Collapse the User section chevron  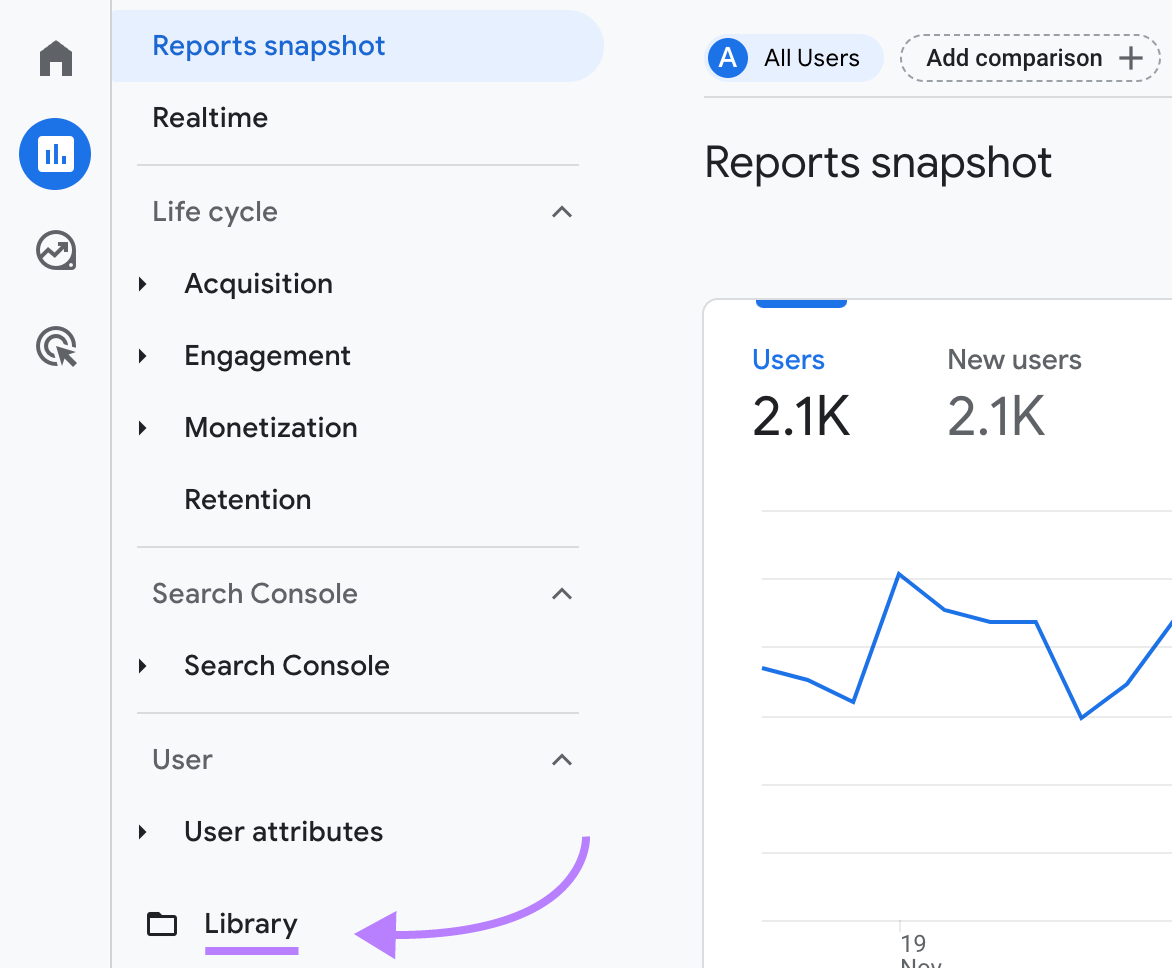[561, 760]
